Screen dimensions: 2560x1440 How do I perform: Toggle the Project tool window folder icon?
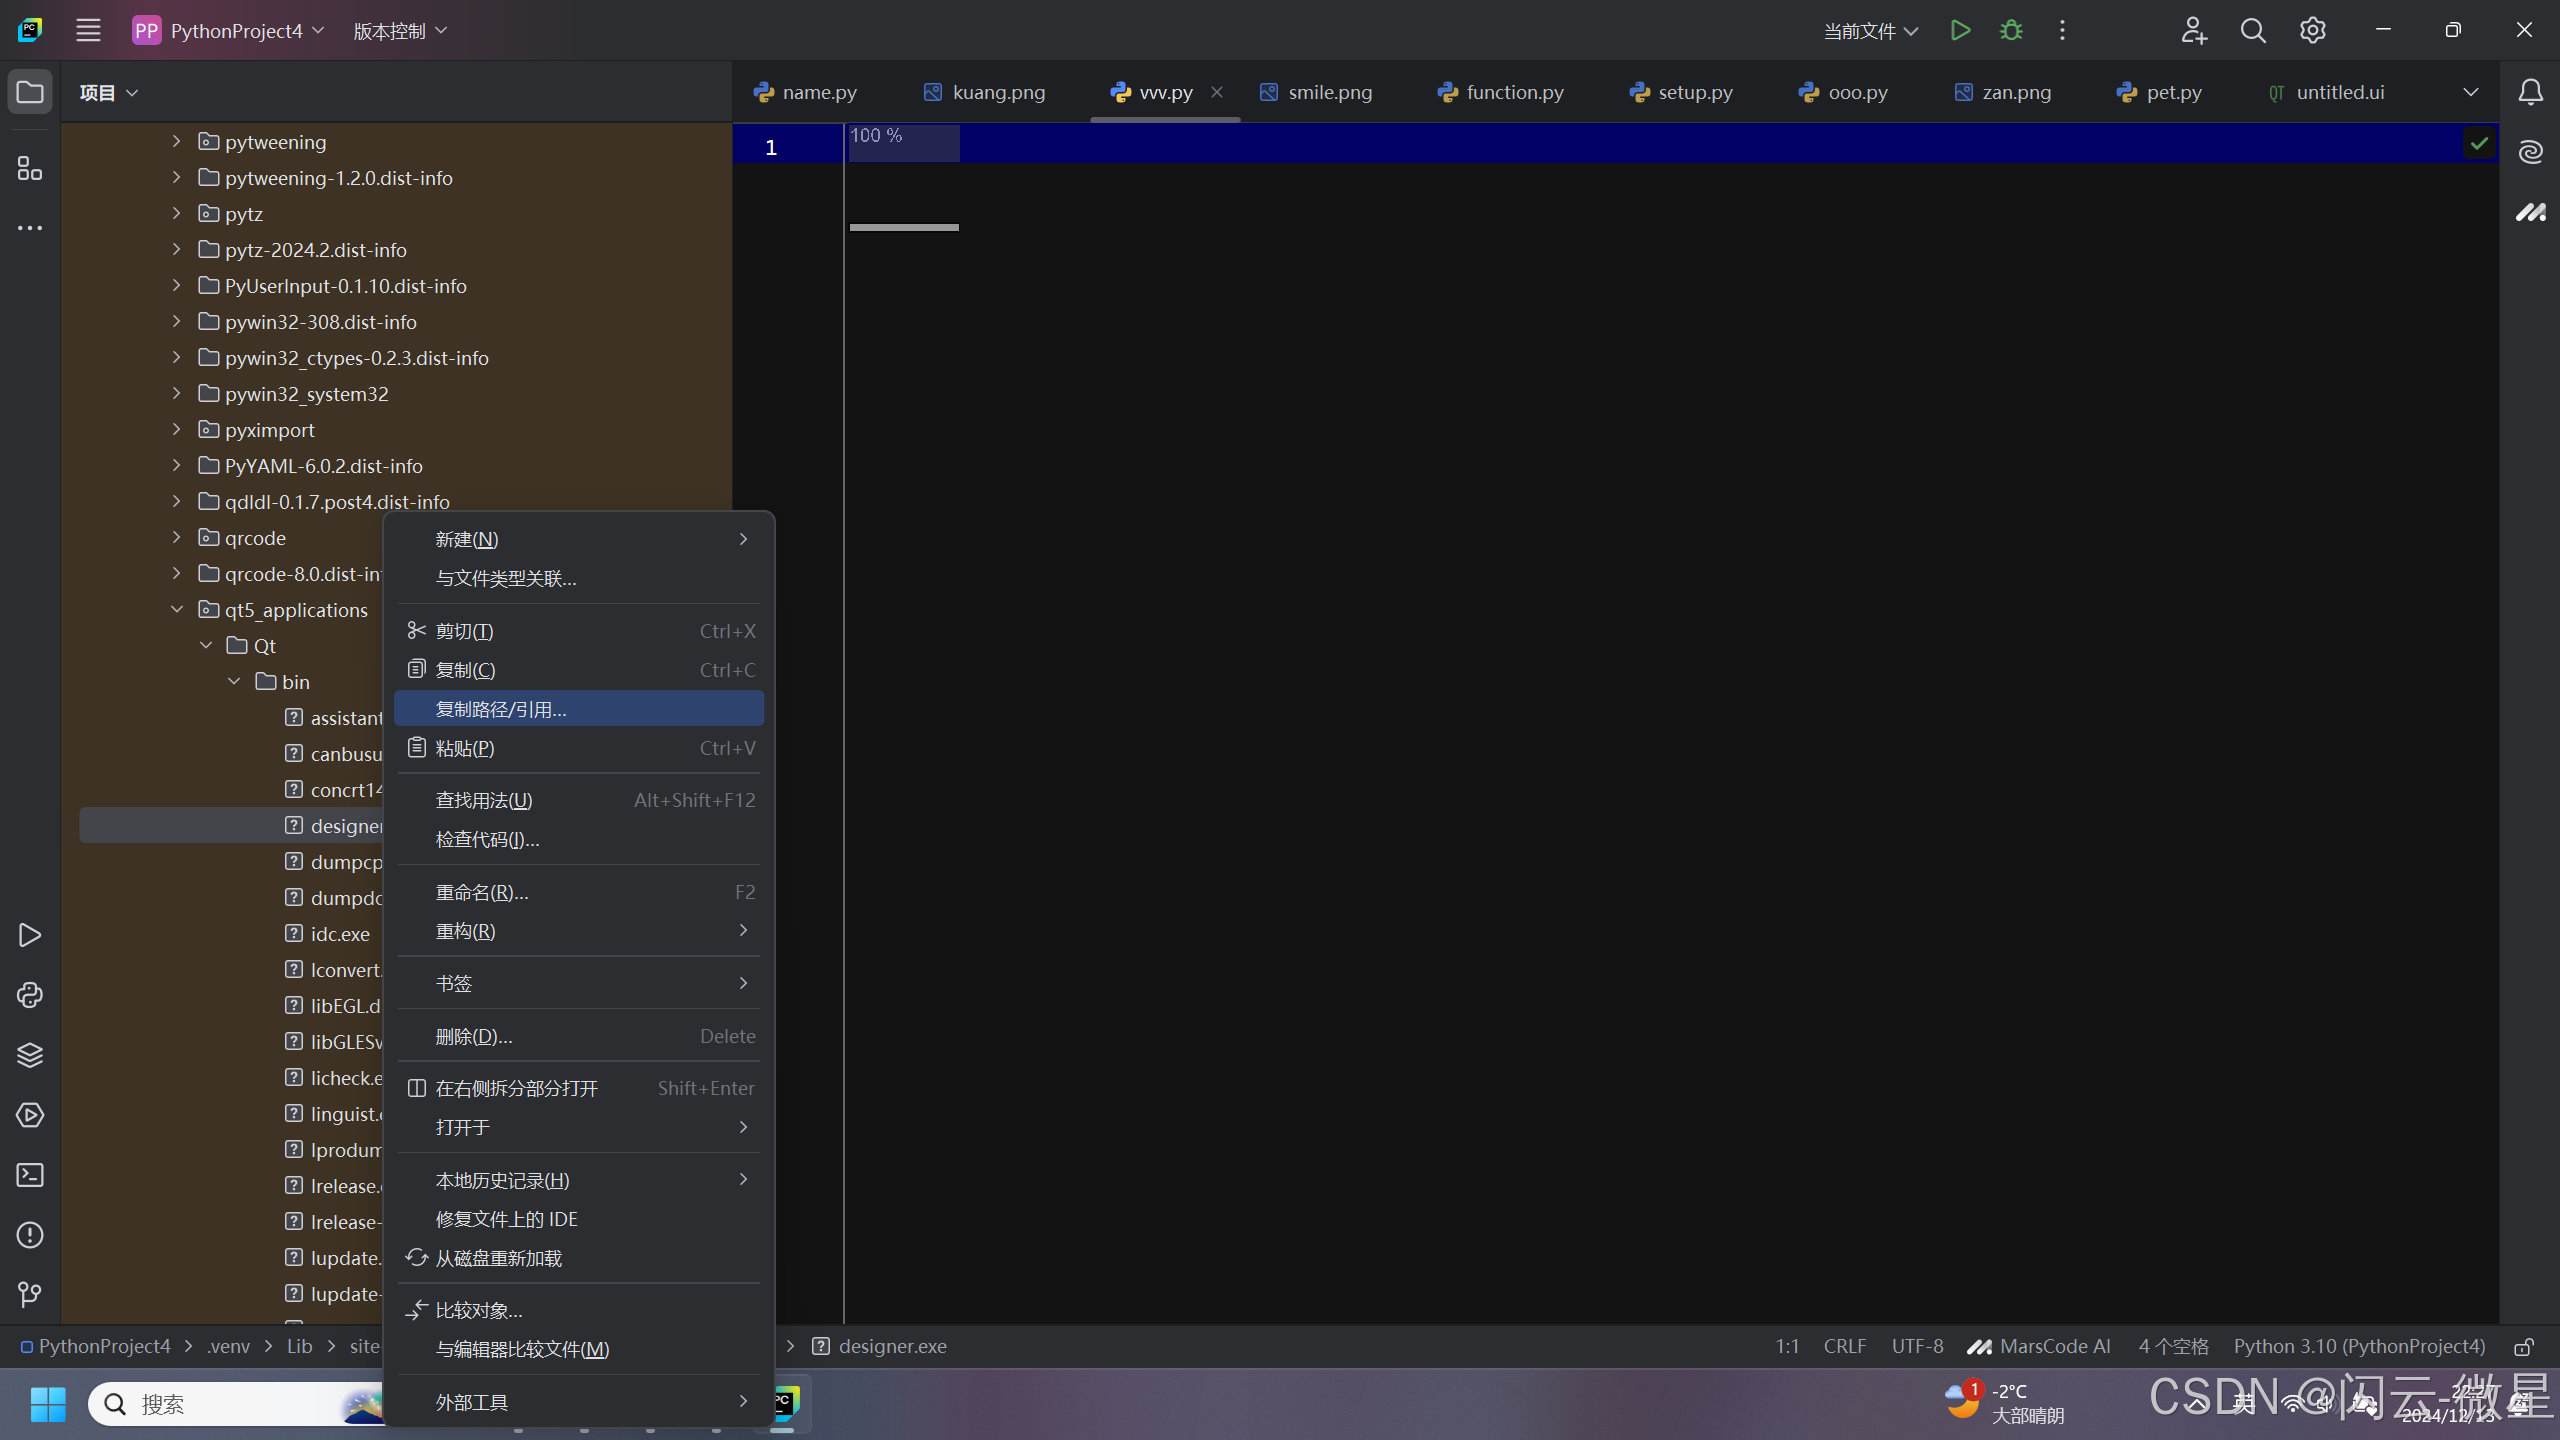coord(30,92)
